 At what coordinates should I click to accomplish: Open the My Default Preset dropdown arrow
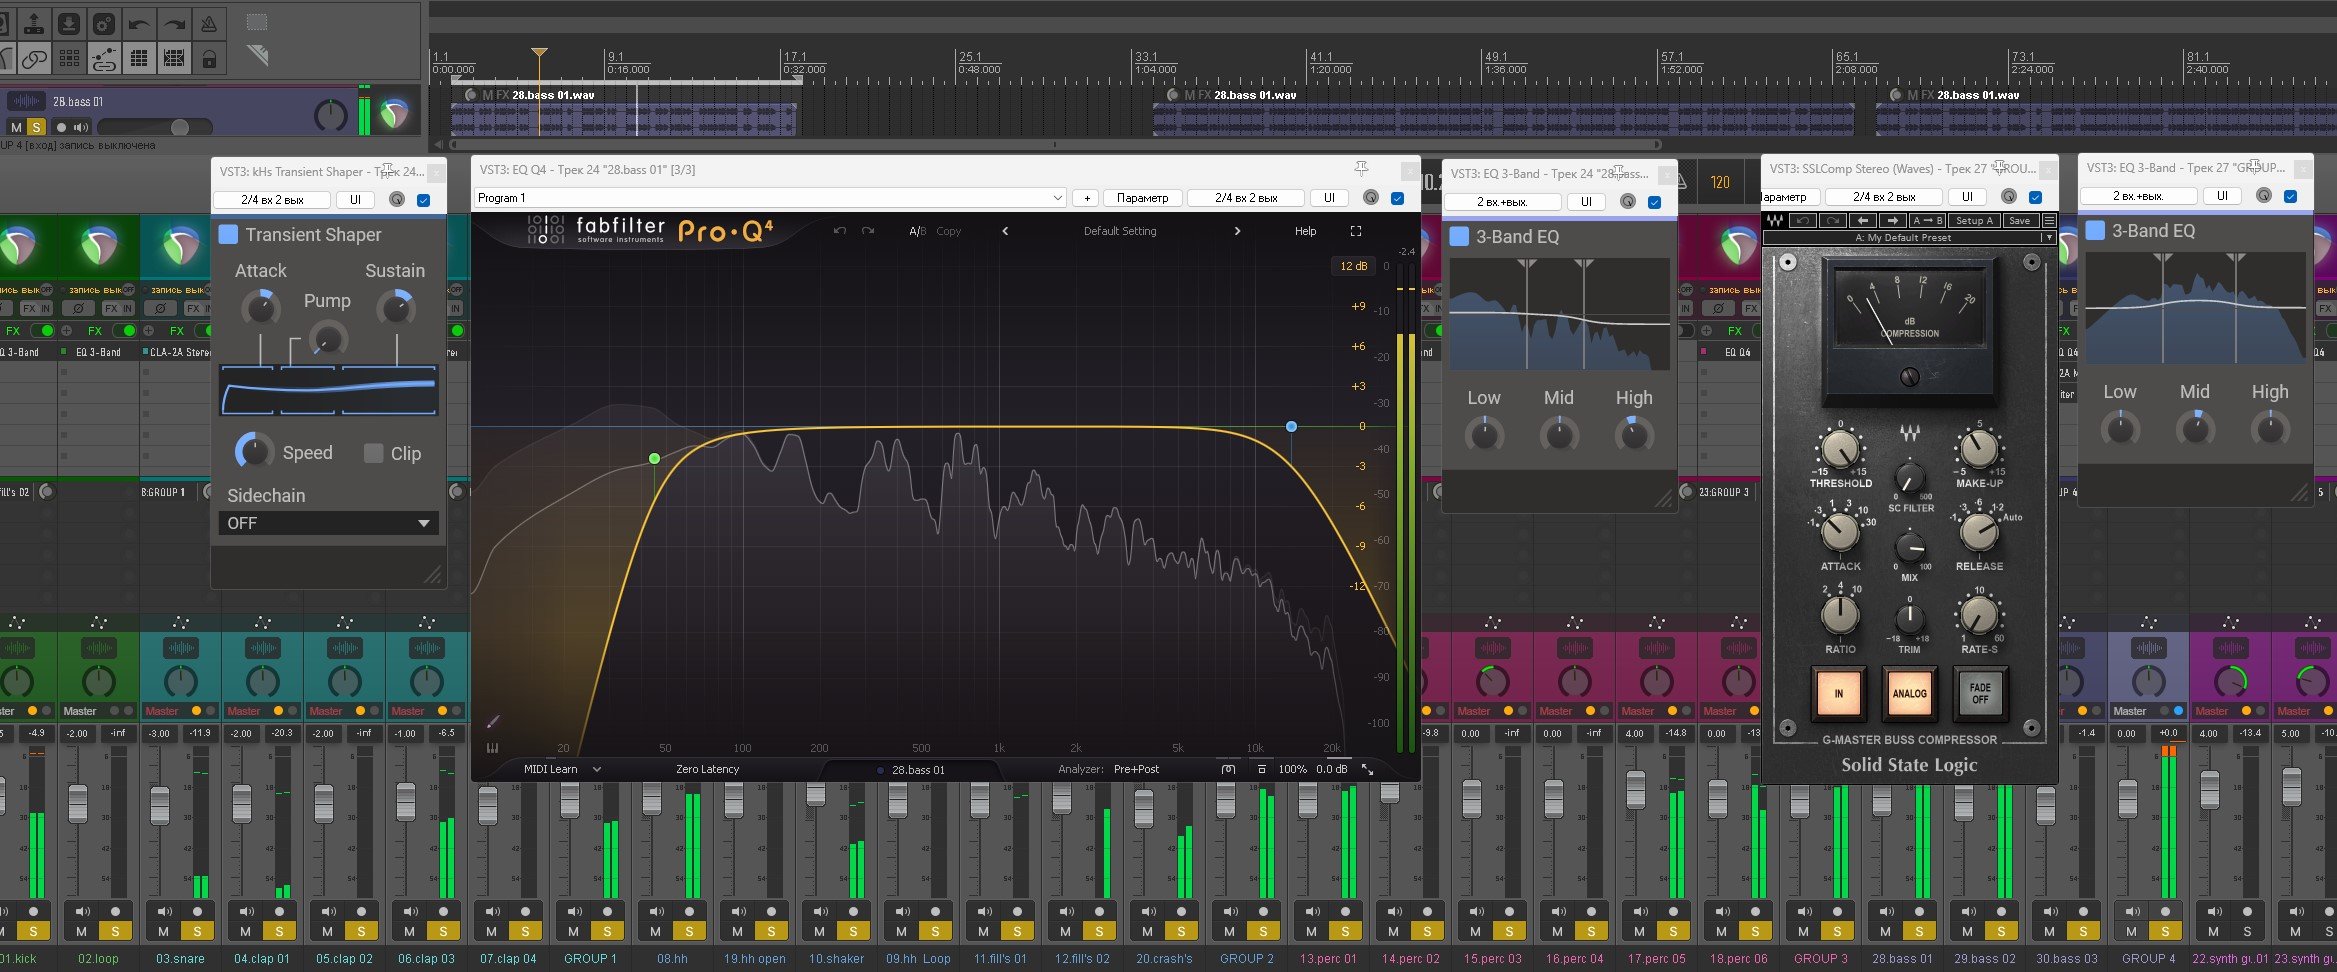[2048, 238]
